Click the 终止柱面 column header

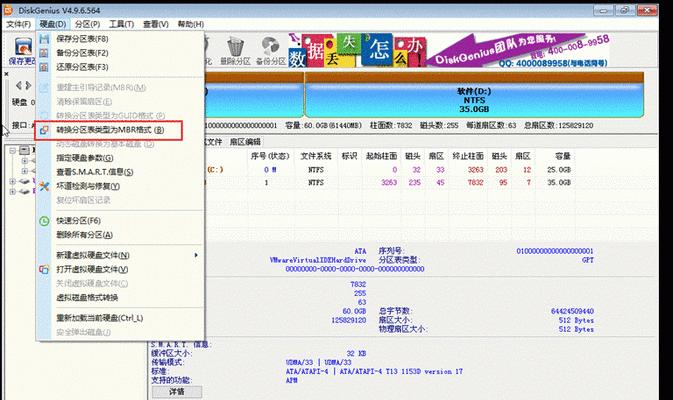coord(468,156)
